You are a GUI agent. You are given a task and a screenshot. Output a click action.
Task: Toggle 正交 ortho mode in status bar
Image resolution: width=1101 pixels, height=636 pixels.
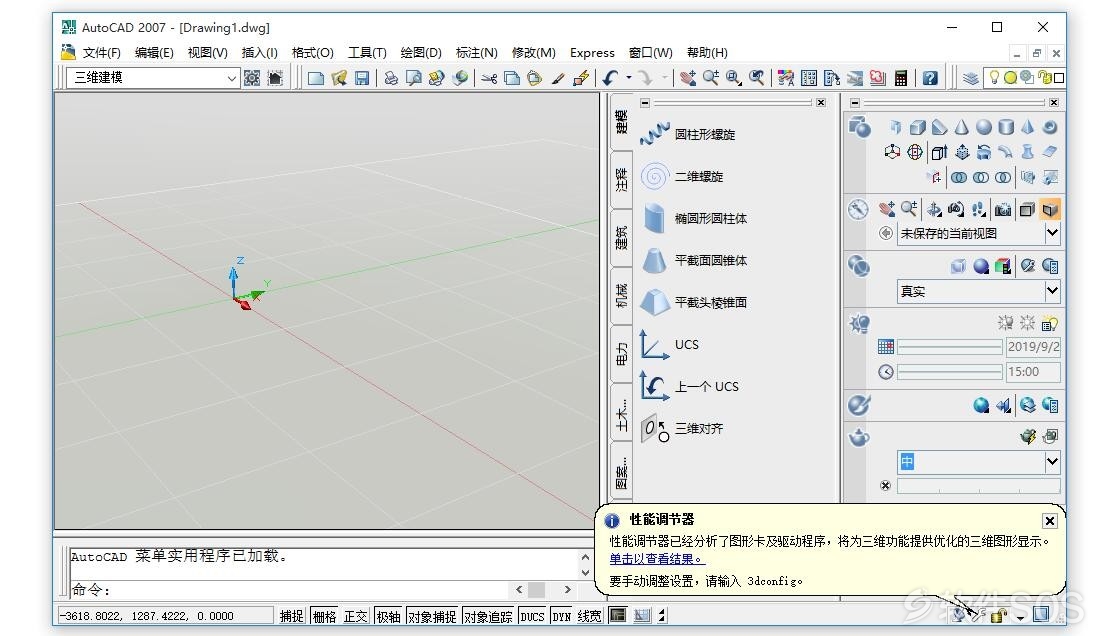(355, 616)
